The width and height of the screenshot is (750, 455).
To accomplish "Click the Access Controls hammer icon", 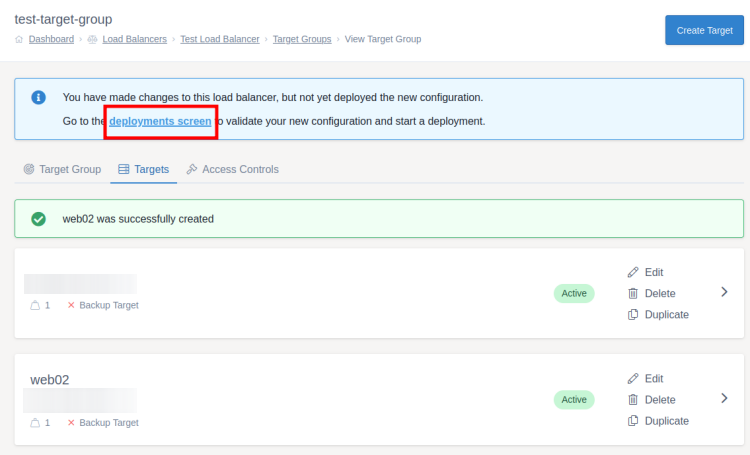I will click(192, 169).
